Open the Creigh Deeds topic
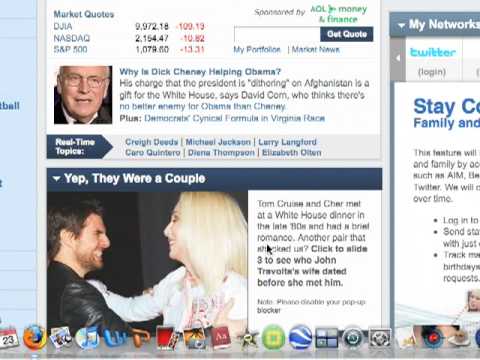 tap(152, 142)
